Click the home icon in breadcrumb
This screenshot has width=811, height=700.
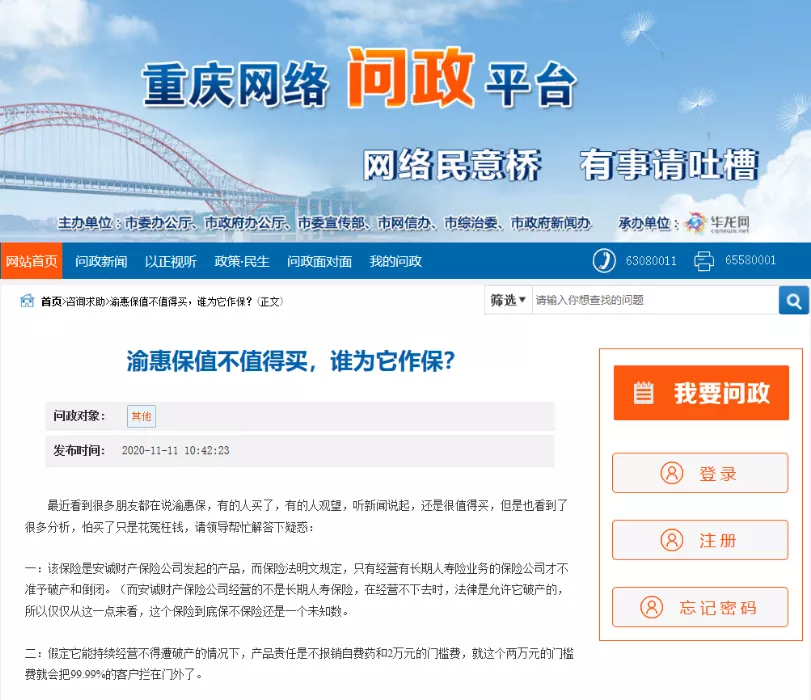pos(27,301)
